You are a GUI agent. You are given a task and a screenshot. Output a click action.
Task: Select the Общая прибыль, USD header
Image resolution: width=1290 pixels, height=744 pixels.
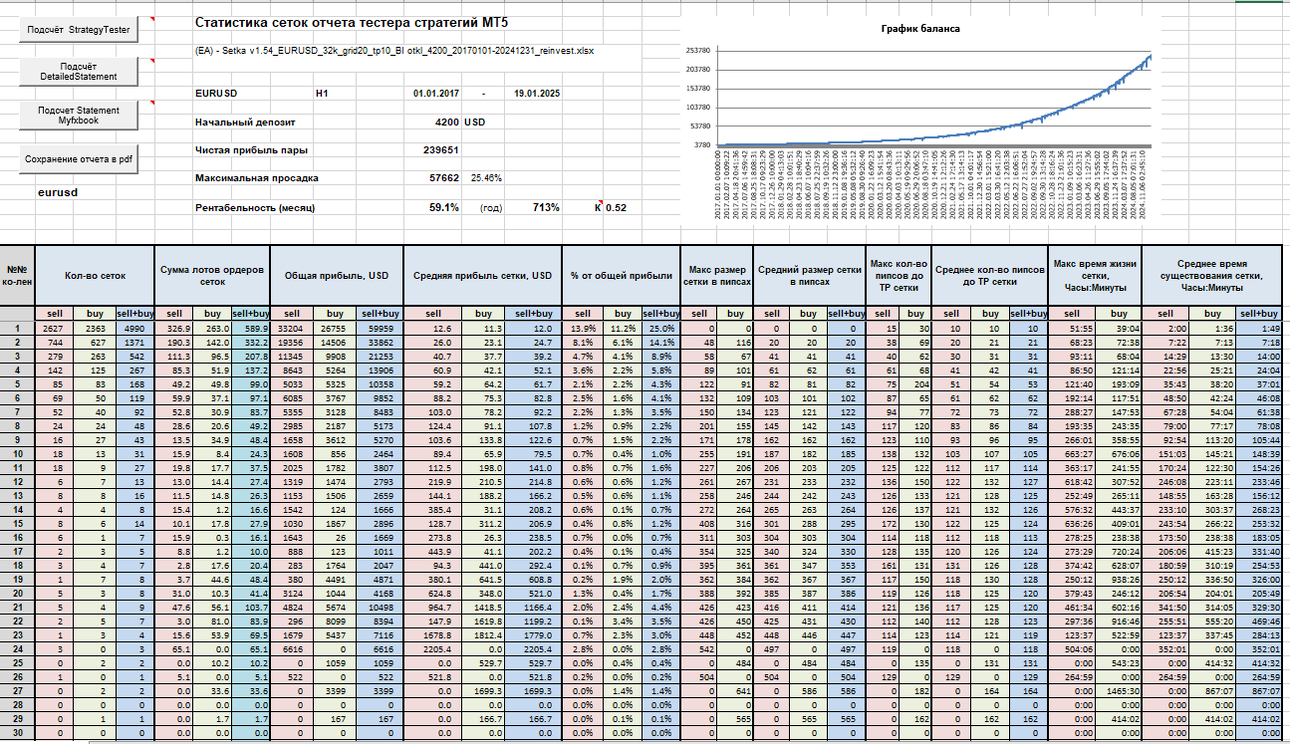coord(336,275)
